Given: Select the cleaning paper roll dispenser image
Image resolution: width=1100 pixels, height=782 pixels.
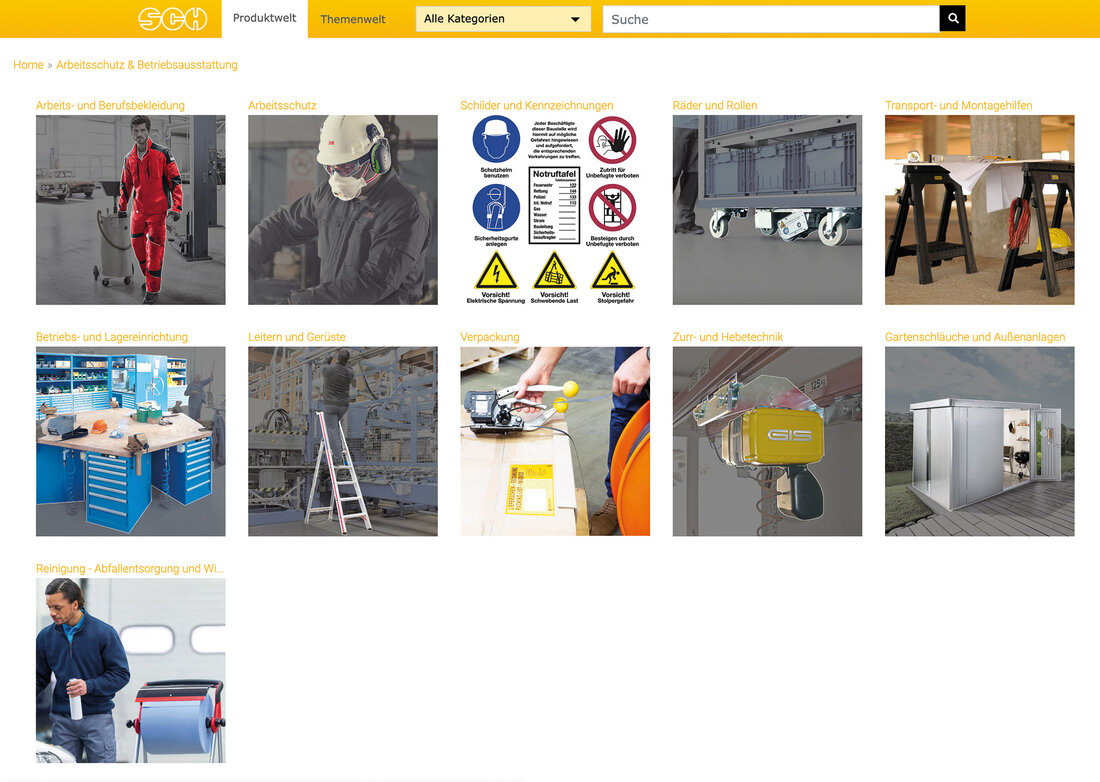Looking at the screenshot, I should (130, 670).
